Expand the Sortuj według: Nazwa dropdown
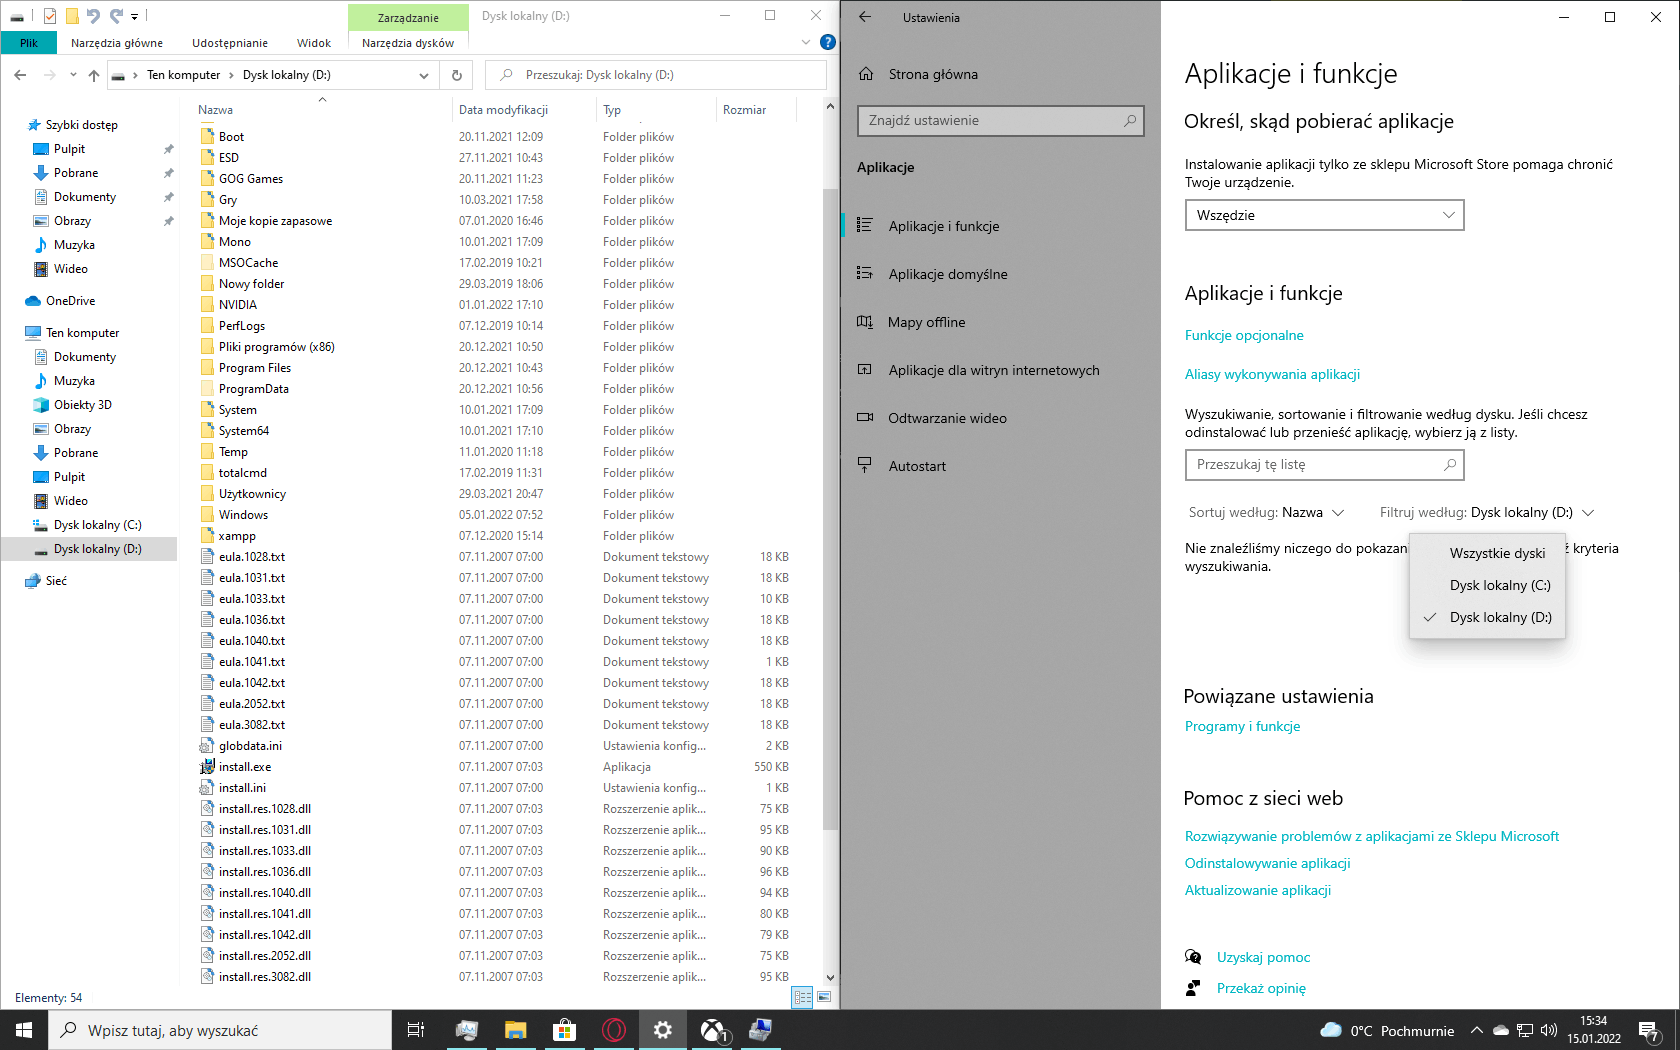The image size is (1680, 1050). coord(1266,512)
